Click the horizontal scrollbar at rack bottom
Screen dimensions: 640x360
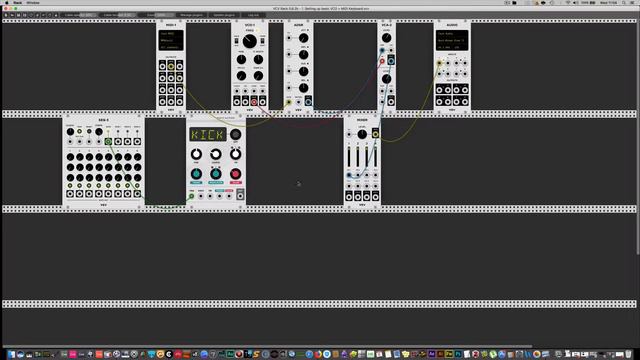coord(267,346)
